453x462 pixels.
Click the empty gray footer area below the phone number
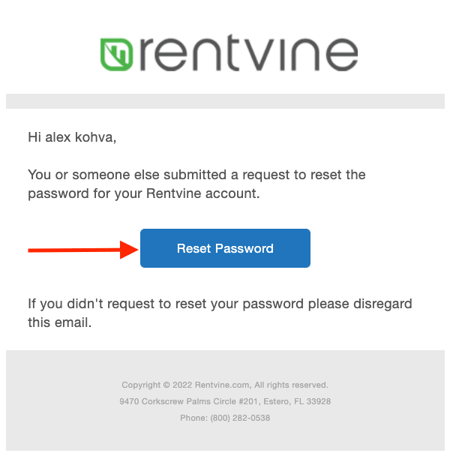pyautogui.click(x=225, y=437)
